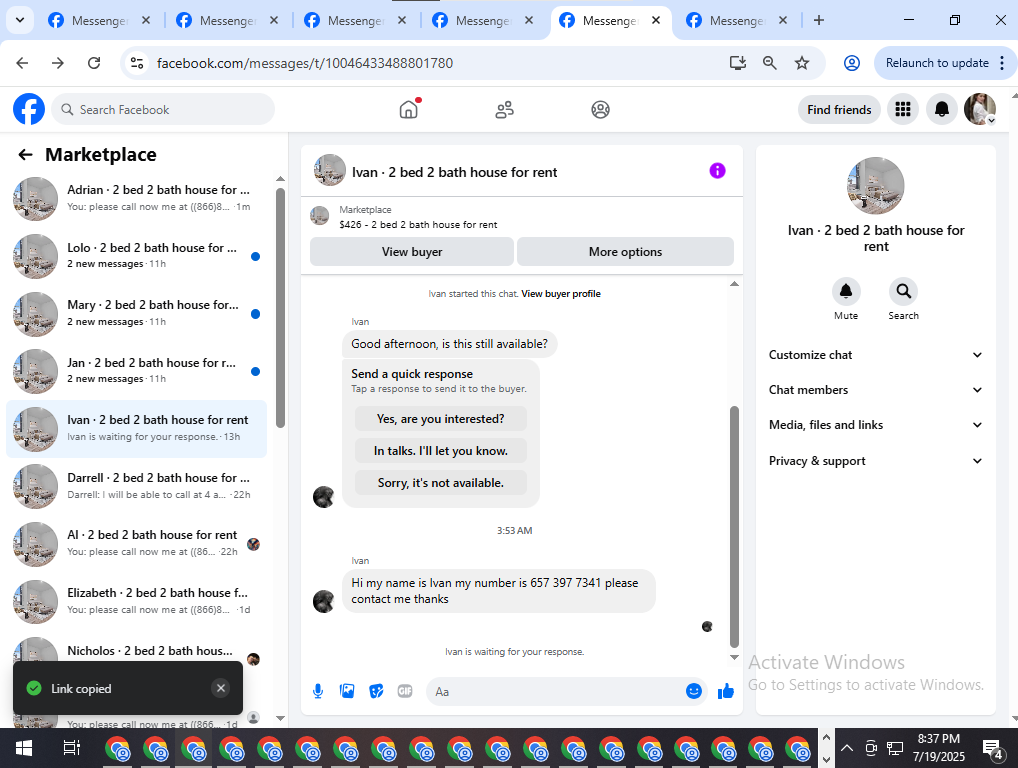The height and width of the screenshot is (768, 1018).
Task: Send quick response Sorry, it's not available.
Action: point(440,483)
